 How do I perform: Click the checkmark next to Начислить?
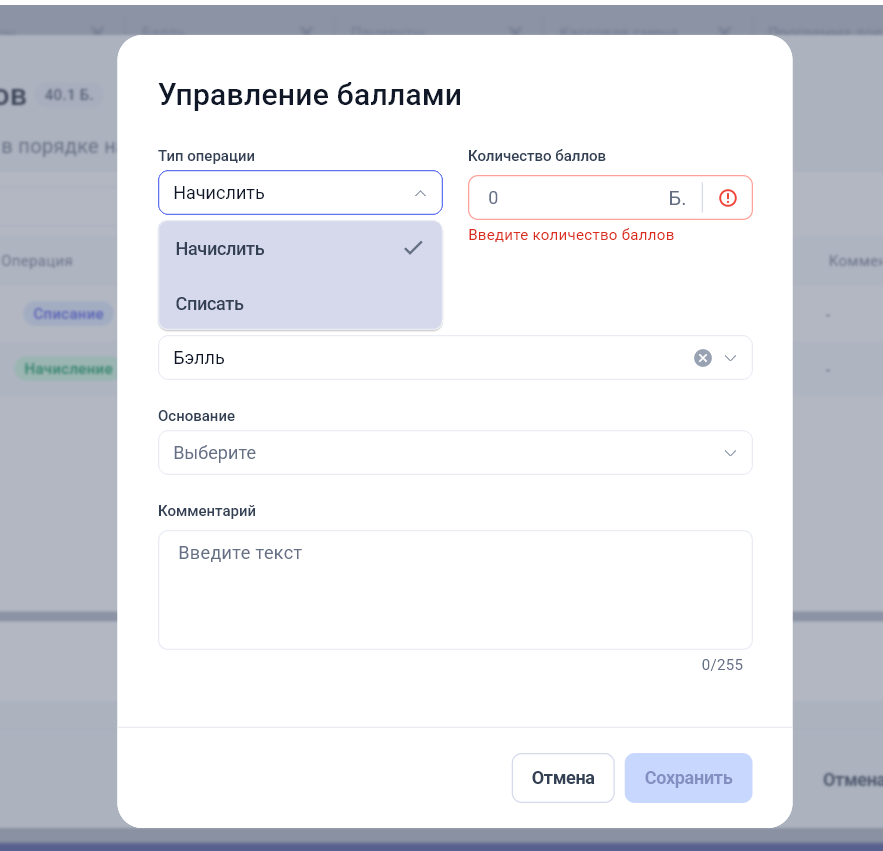tap(413, 248)
